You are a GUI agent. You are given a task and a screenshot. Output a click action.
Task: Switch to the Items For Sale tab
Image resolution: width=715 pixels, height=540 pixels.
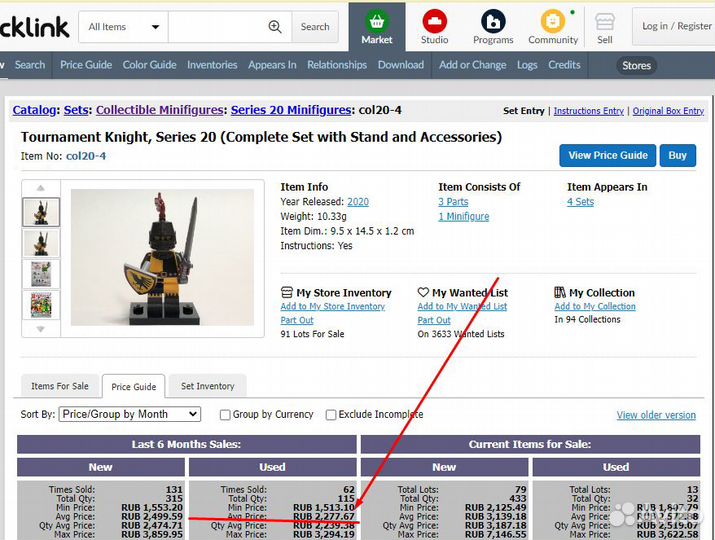point(59,386)
